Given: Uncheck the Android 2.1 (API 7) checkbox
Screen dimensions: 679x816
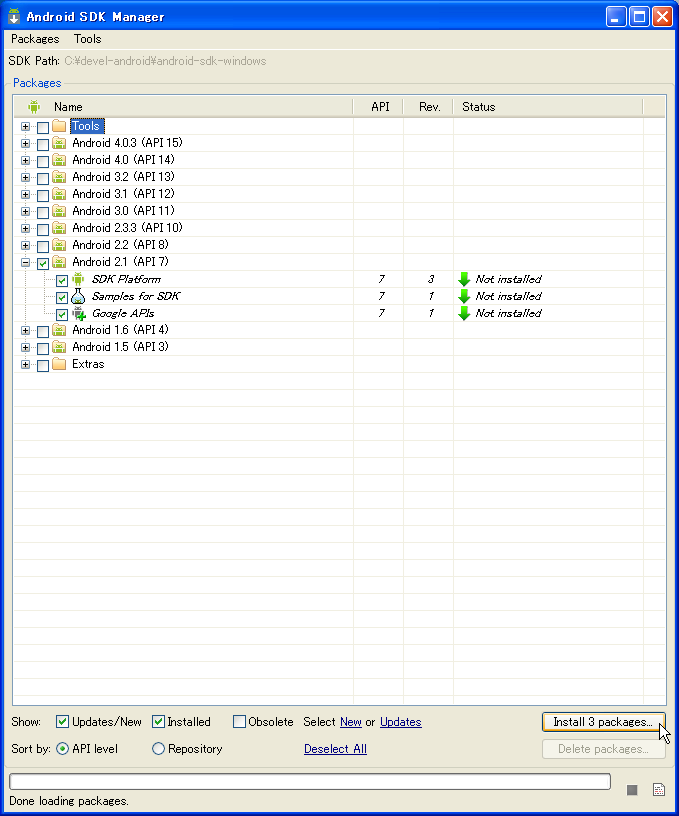Looking at the screenshot, I should tap(43, 263).
